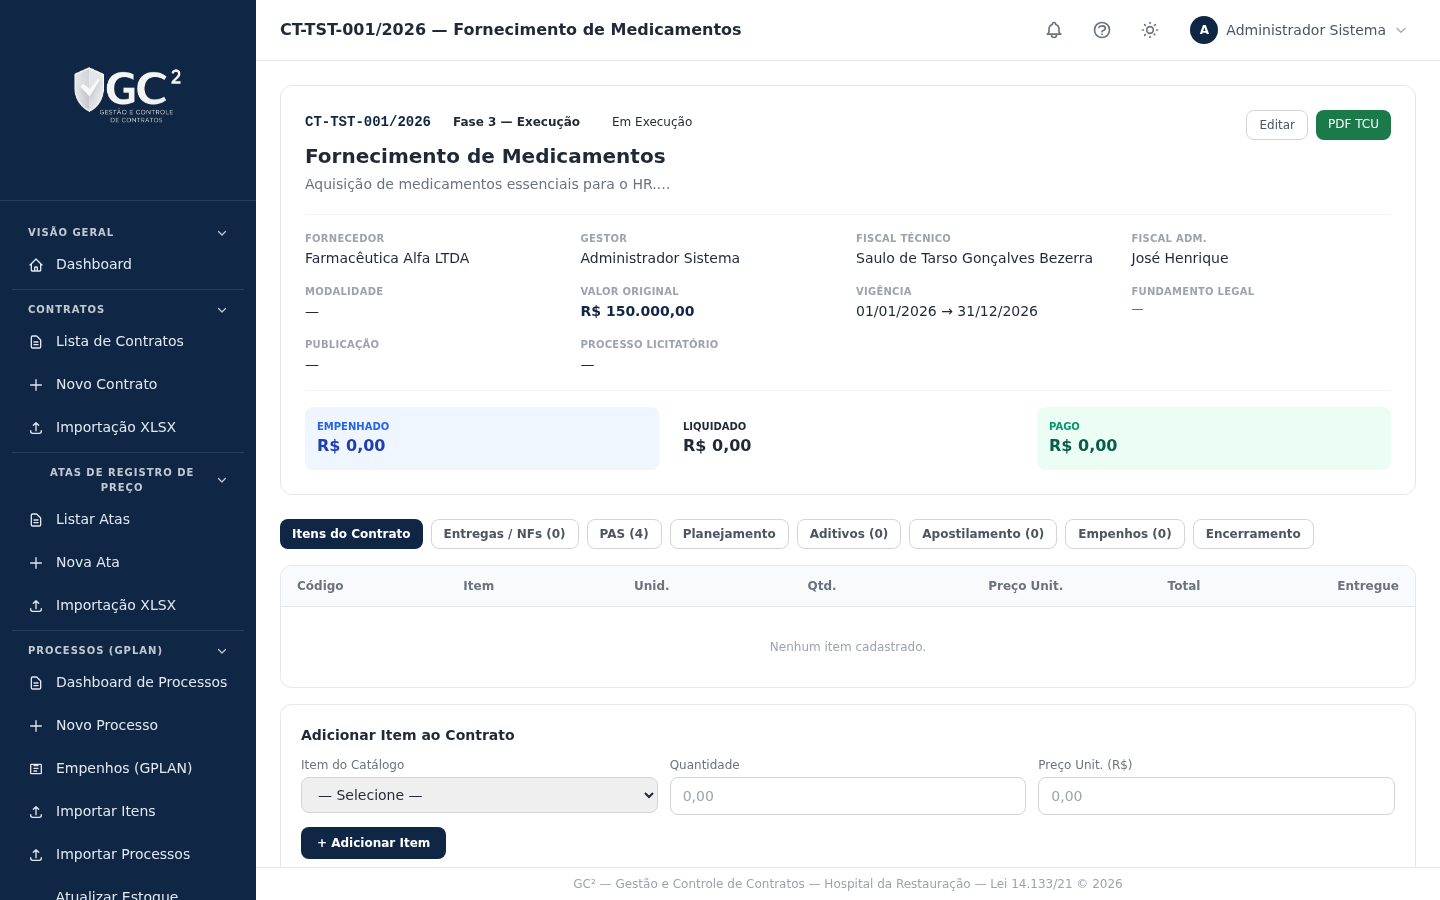Image resolution: width=1440 pixels, height=900 pixels.
Task: Click the house icon beside Dashboard
Action: (x=36, y=265)
